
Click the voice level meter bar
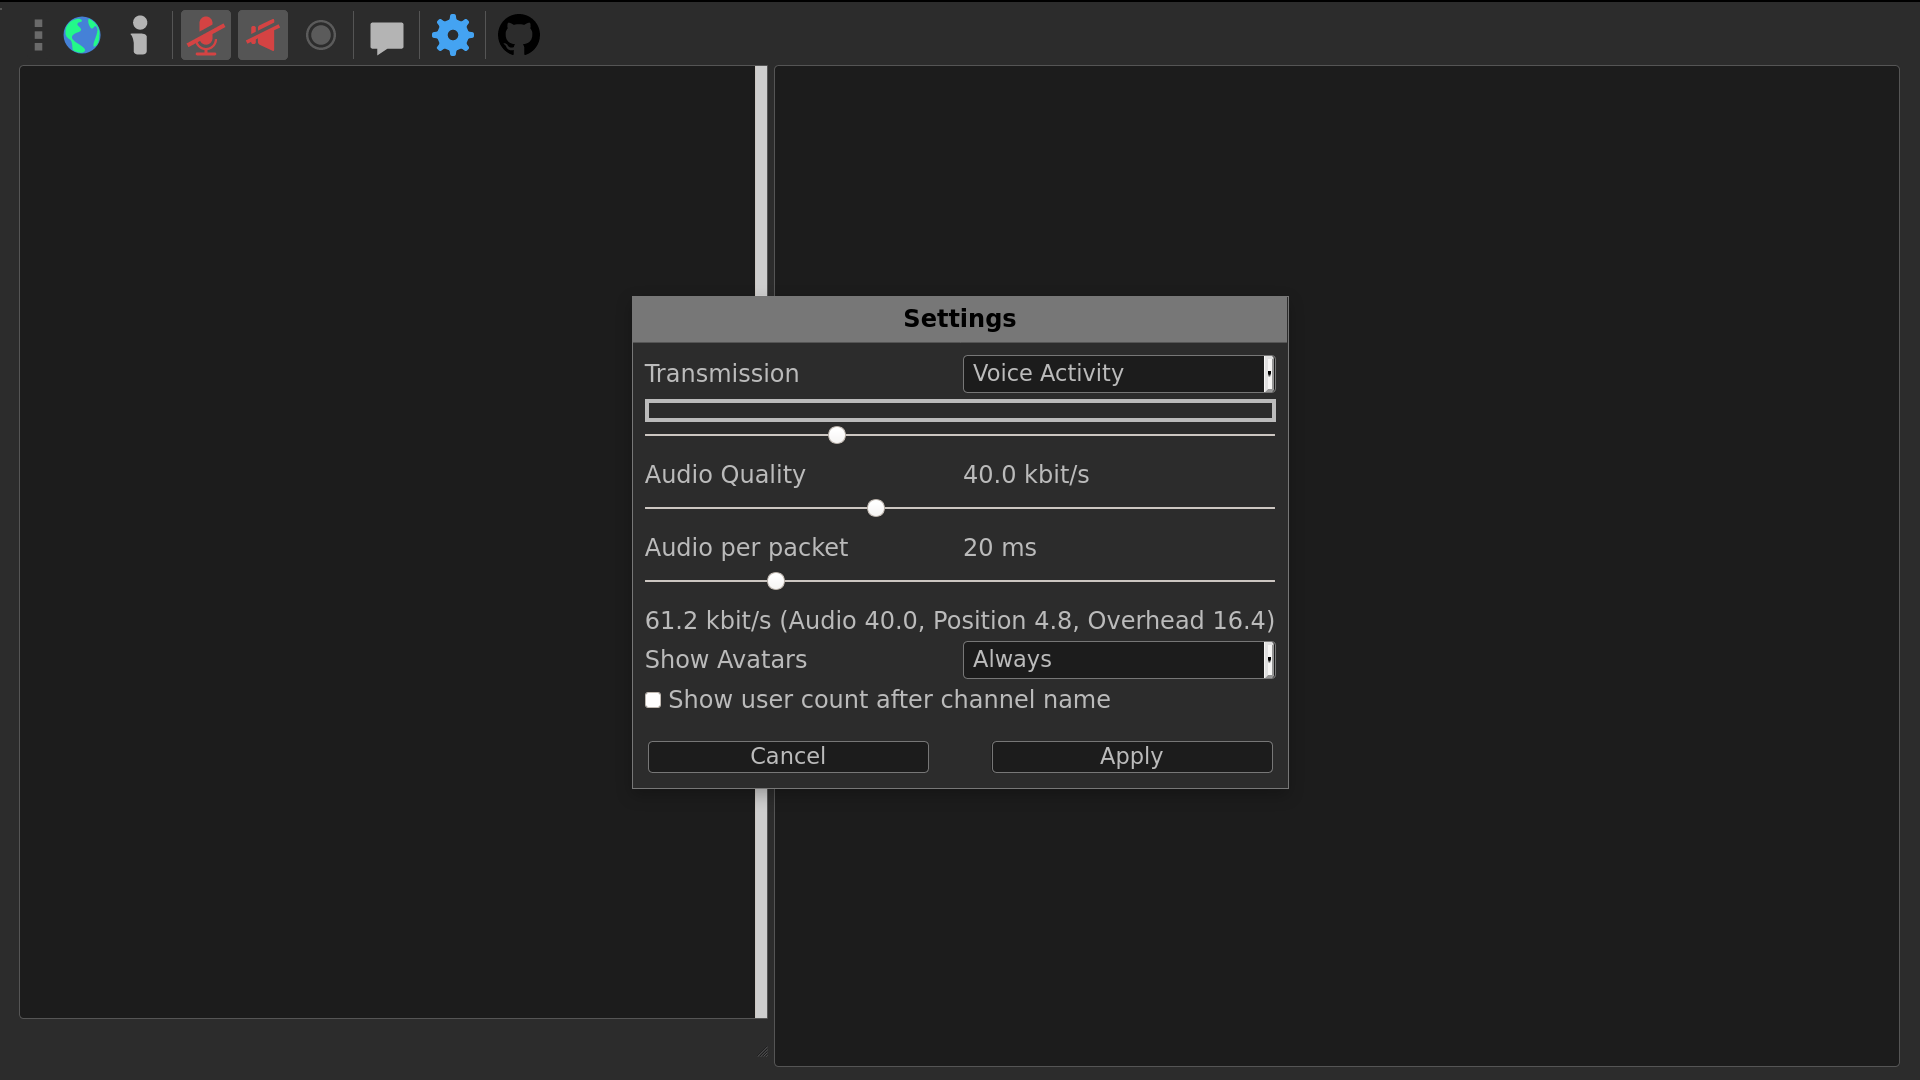pos(960,411)
